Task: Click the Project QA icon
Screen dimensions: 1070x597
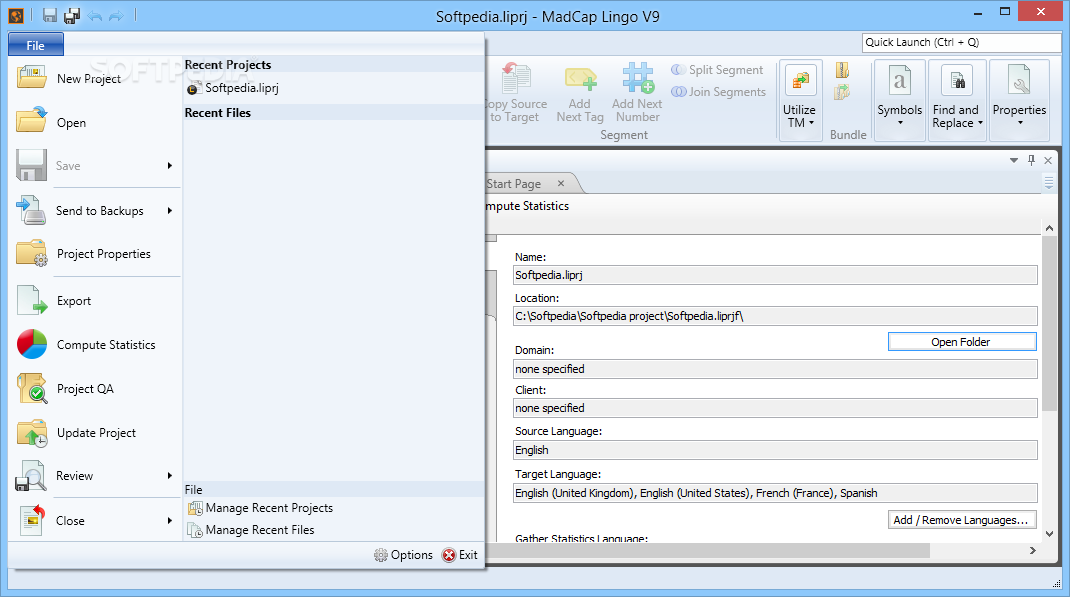Action: pos(31,388)
